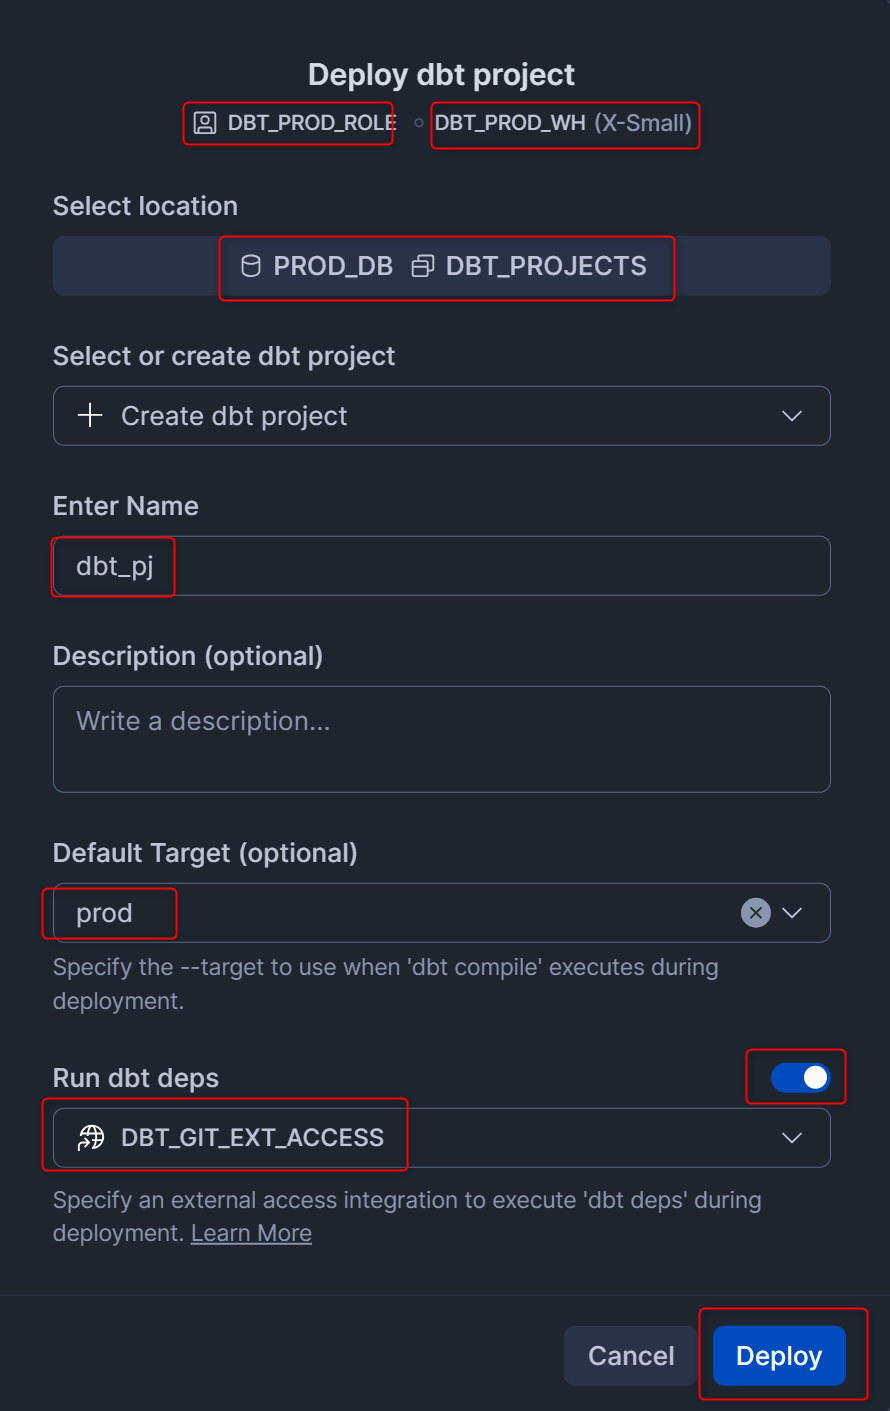Click the role user icon beside DBT_PROD_ROLE
Screen dimensions: 890x1411
click(x=205, y=123)
